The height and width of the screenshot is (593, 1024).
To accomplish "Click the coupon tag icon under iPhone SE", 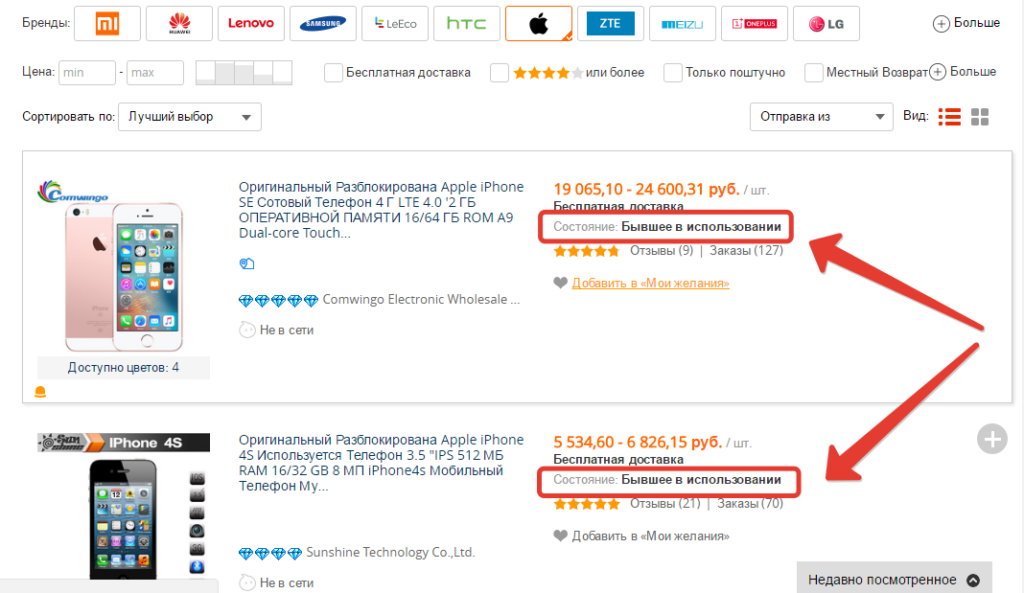I will pos(247,264).
